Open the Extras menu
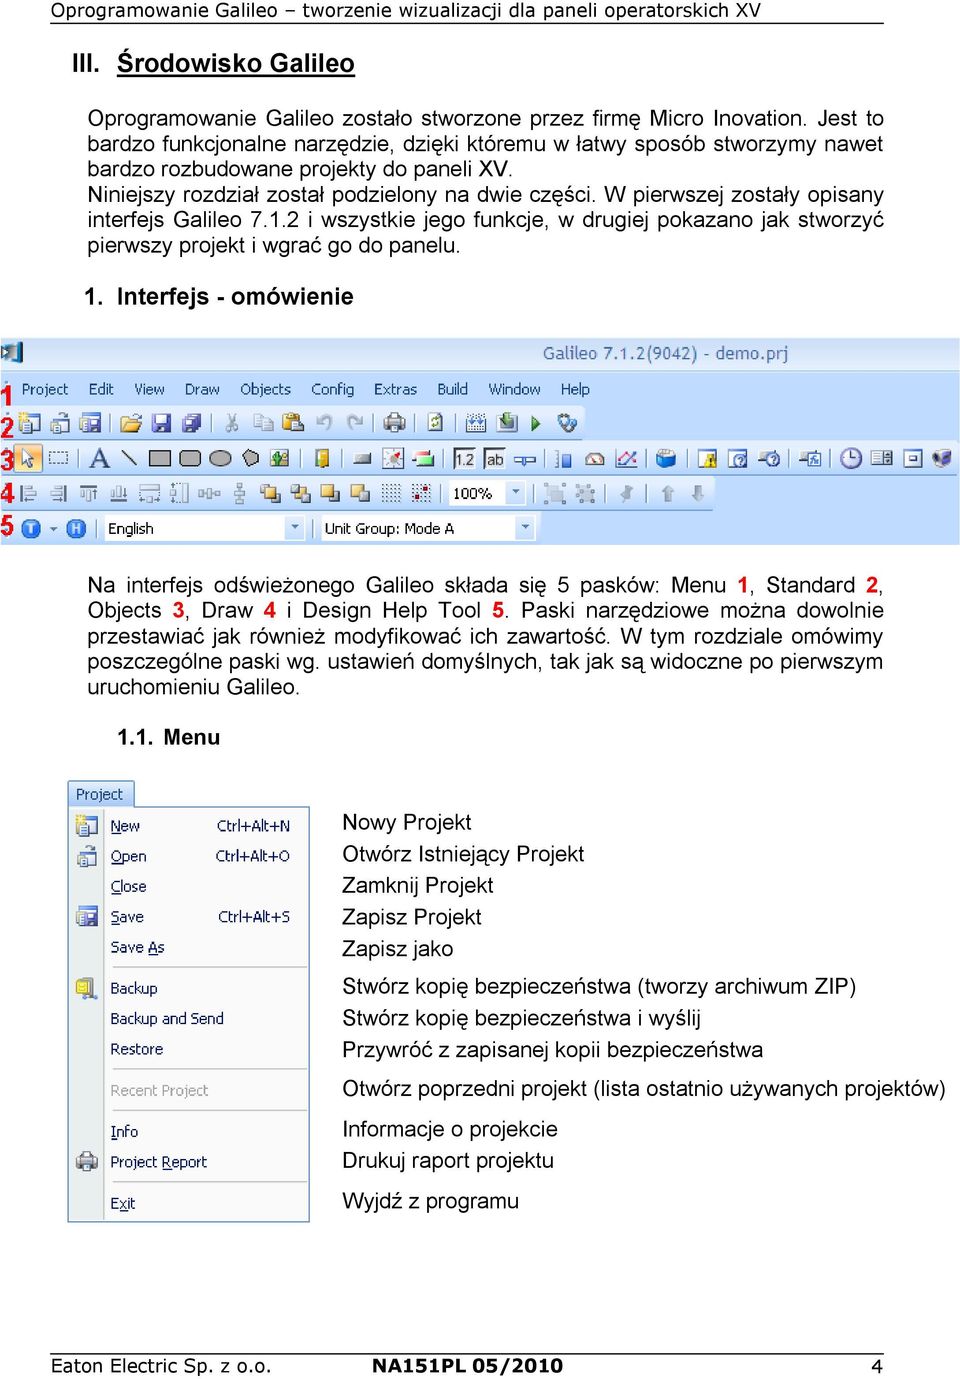The width and height of the screenshot is (960, 1379). (395, 389)
